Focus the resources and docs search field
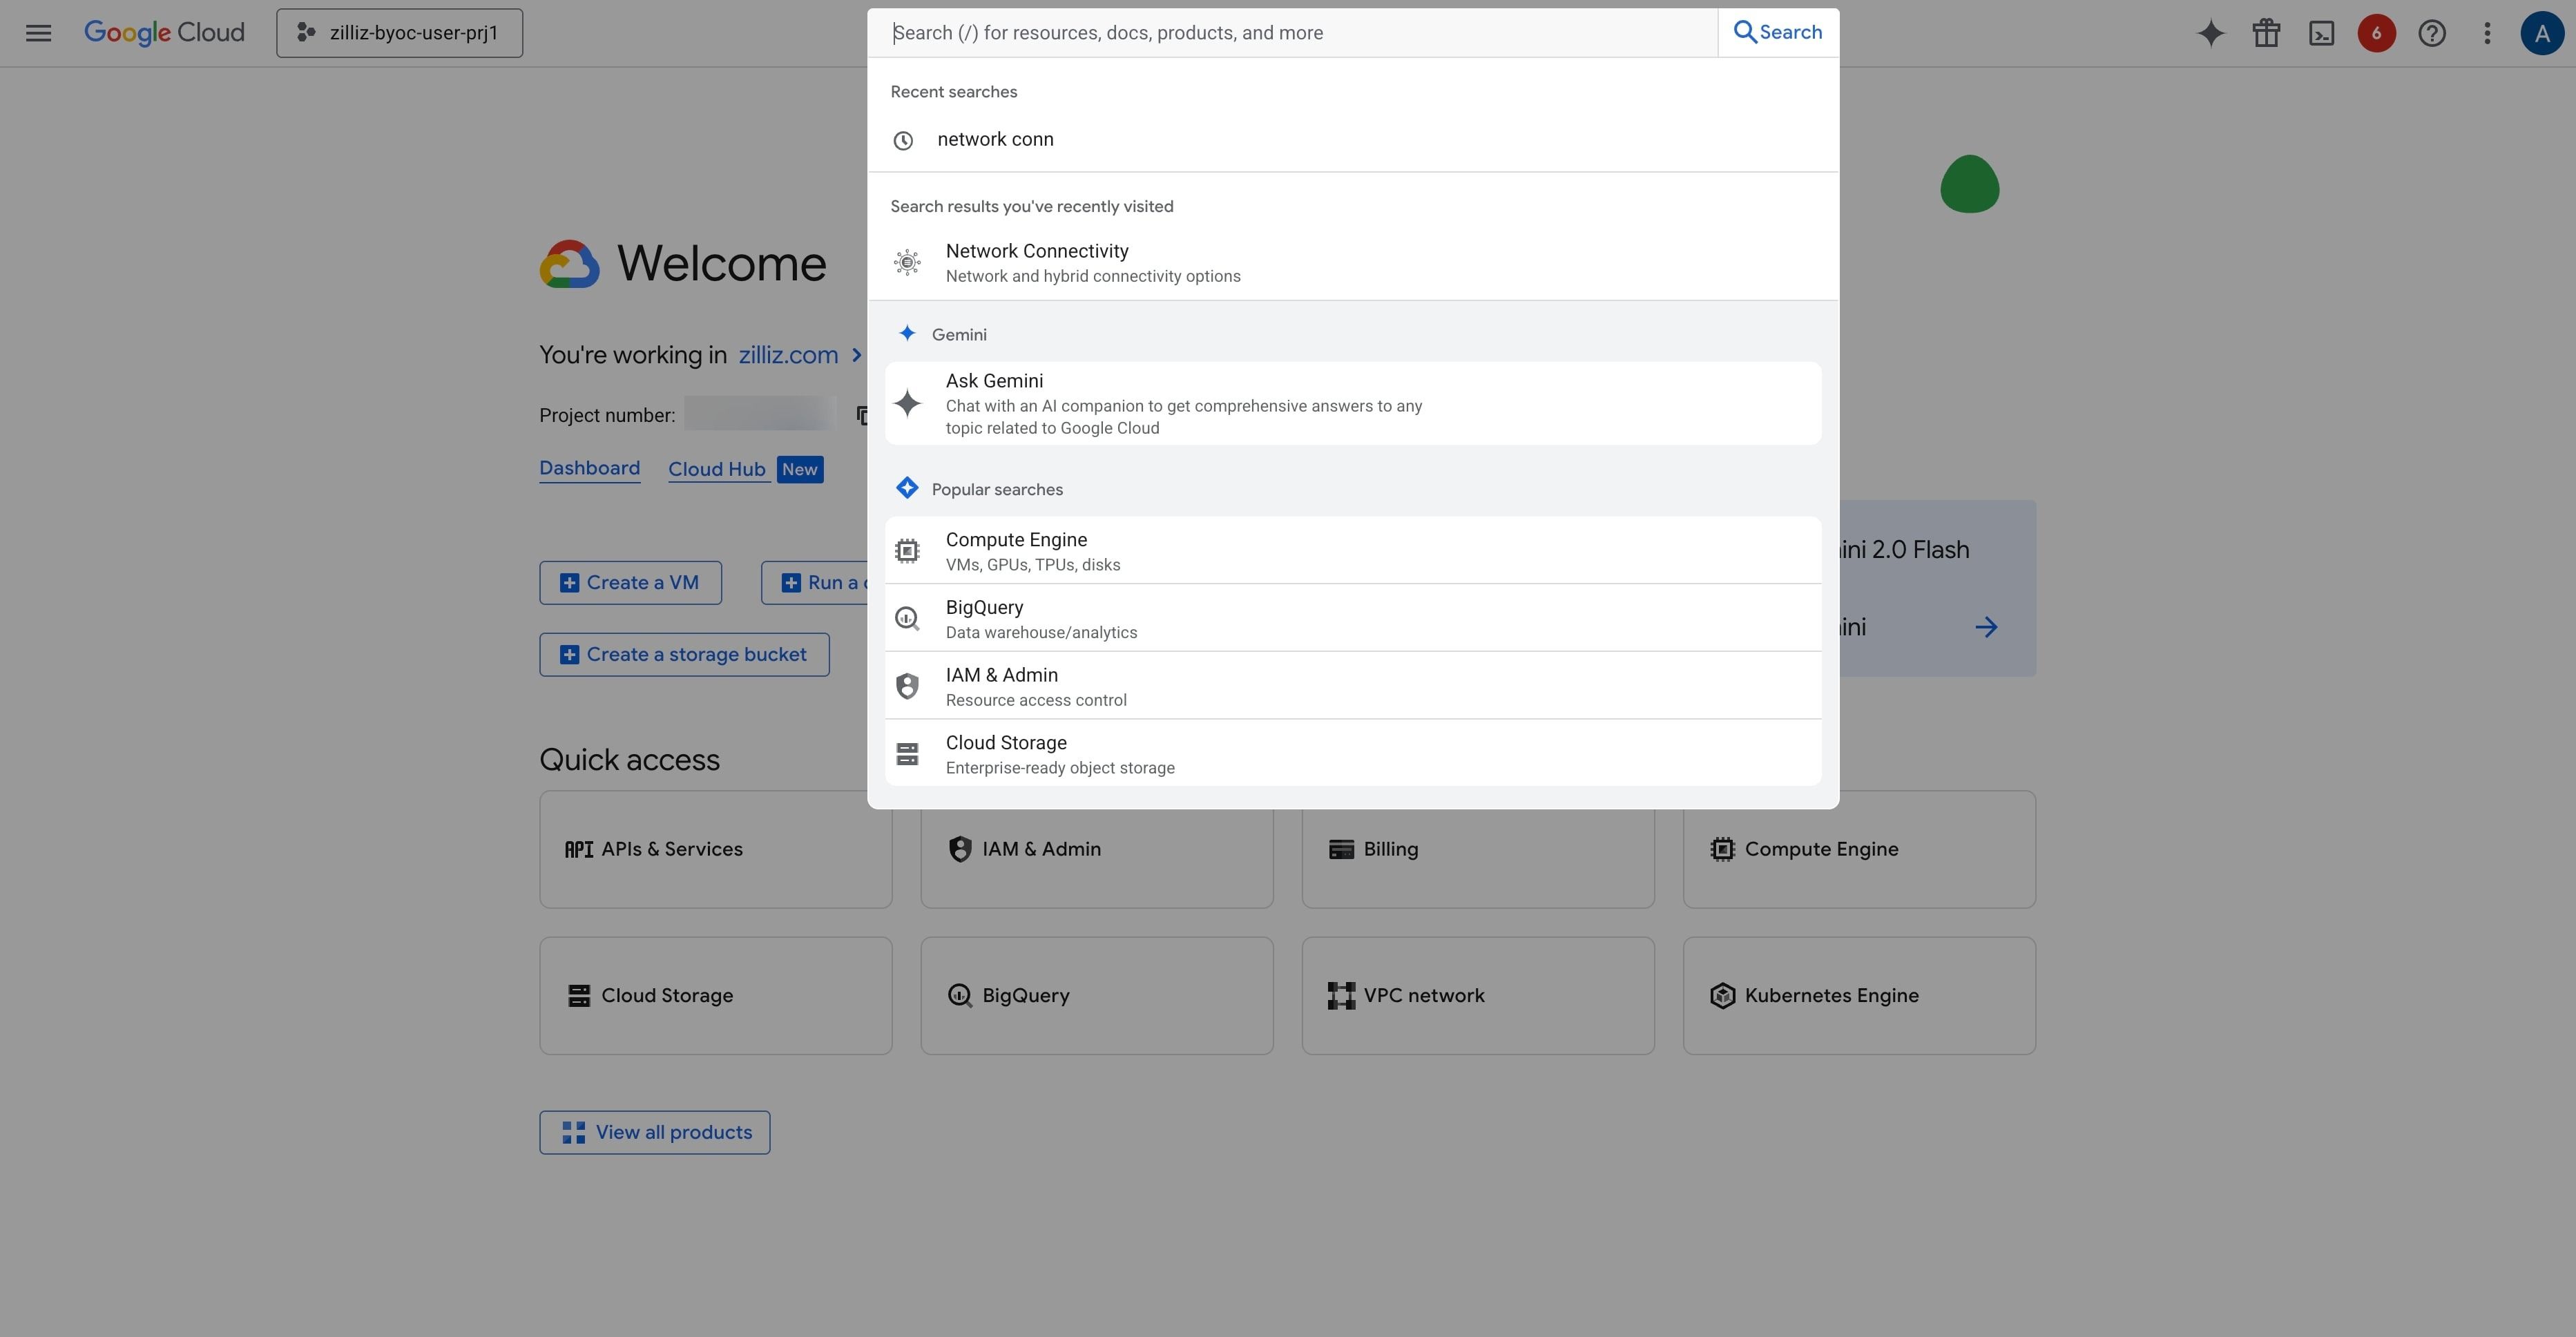Screen dimensions: 2576x1337 click(1293, 33)
